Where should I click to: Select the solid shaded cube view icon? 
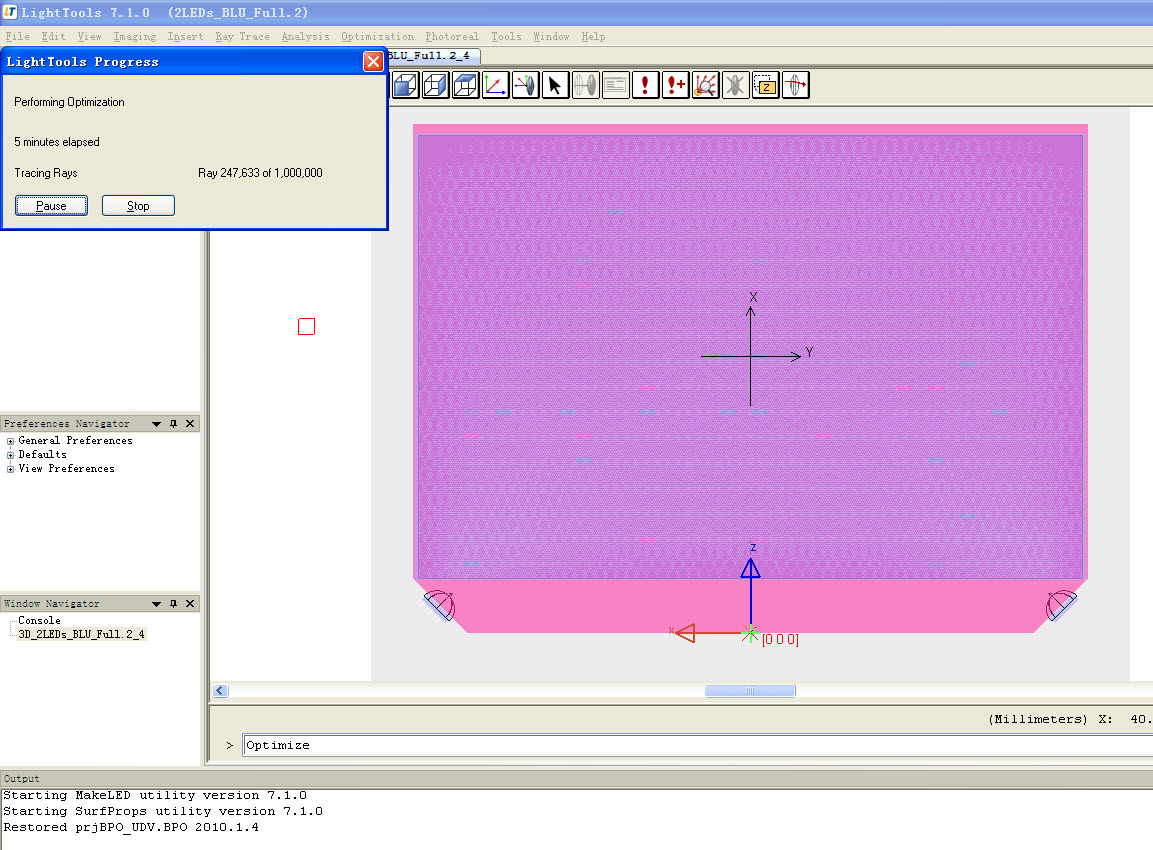click(405, 85)
